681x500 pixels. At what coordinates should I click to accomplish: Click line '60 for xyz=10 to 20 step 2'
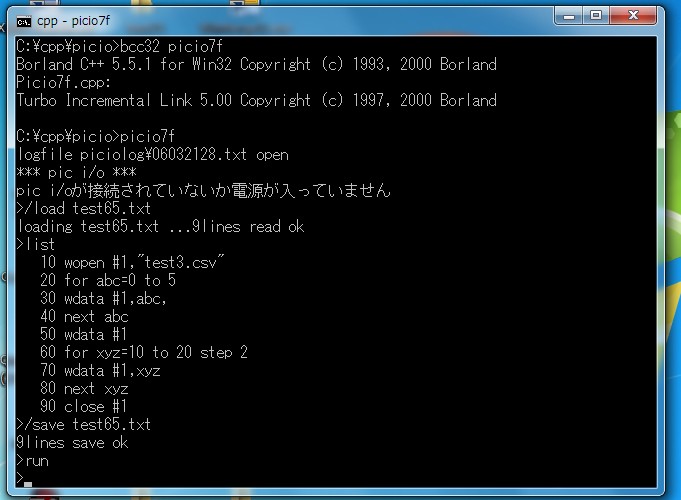144,352
